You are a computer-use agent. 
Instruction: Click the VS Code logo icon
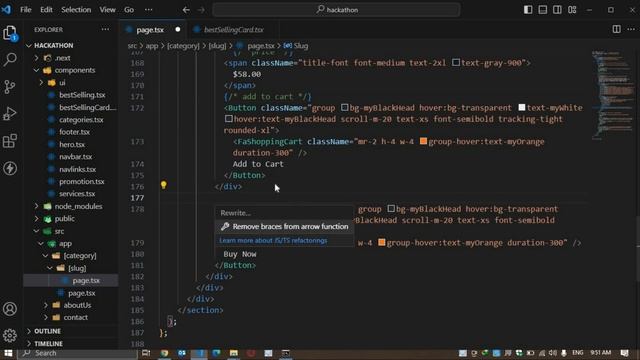pyautogui.click(x=7, y=9)
